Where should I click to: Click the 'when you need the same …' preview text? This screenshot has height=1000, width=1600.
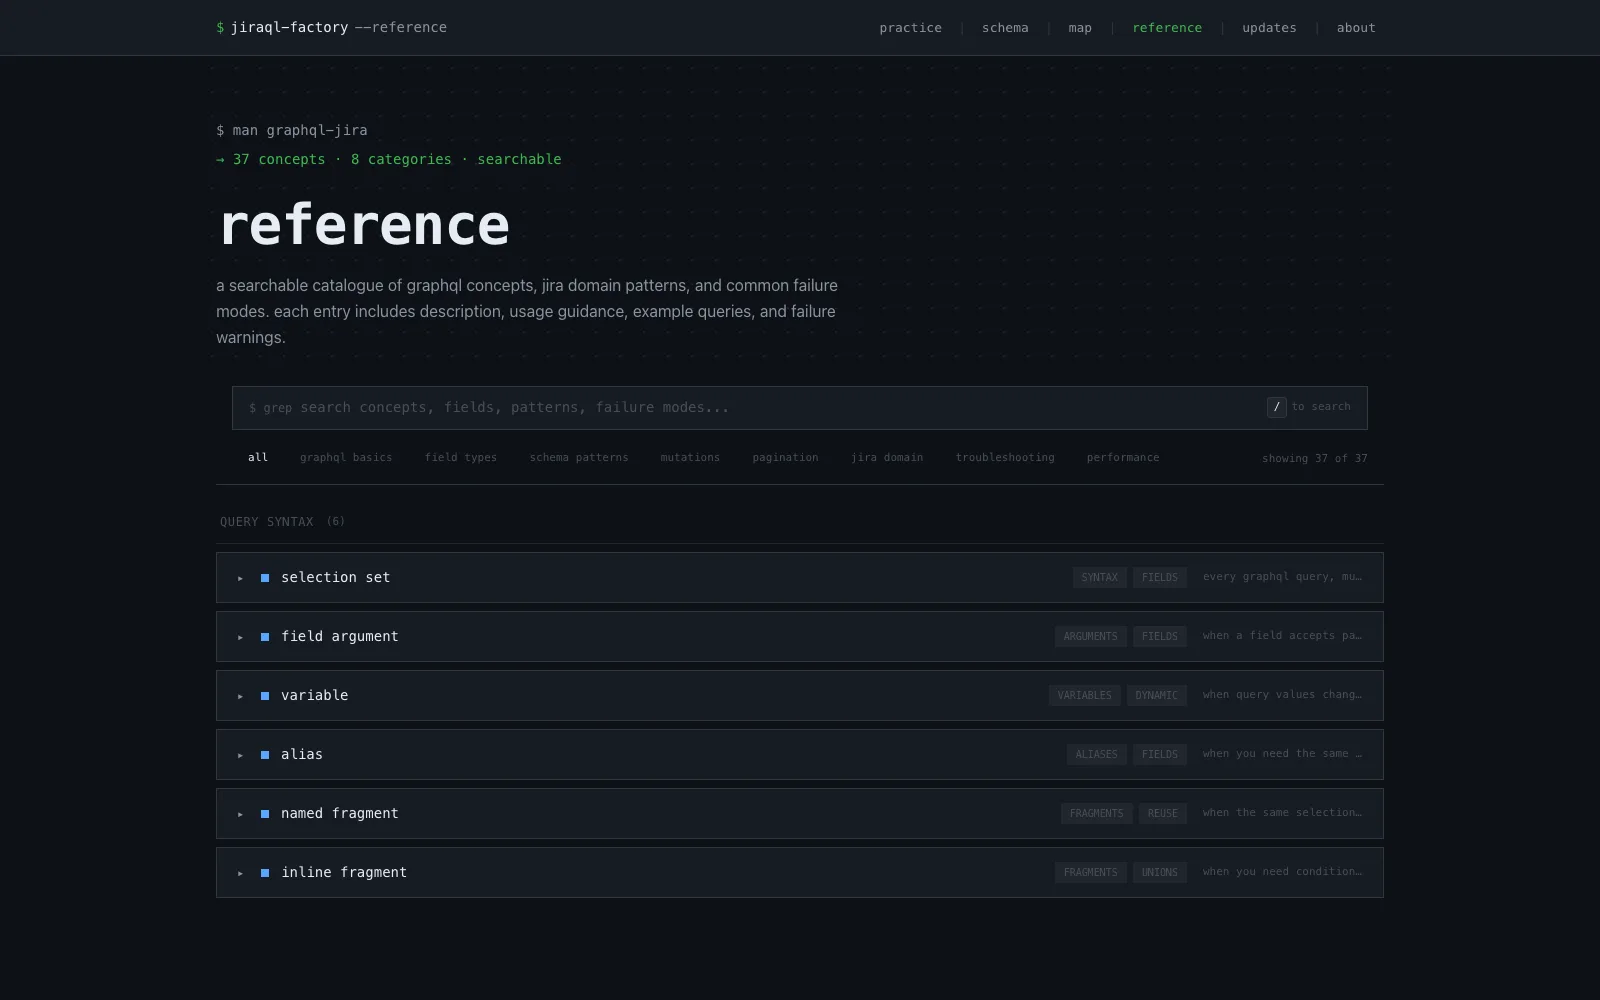pos(1283,754)
